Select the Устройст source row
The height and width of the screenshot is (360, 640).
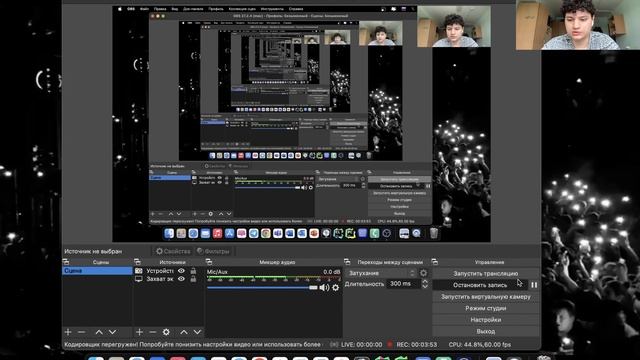[169, 271]
